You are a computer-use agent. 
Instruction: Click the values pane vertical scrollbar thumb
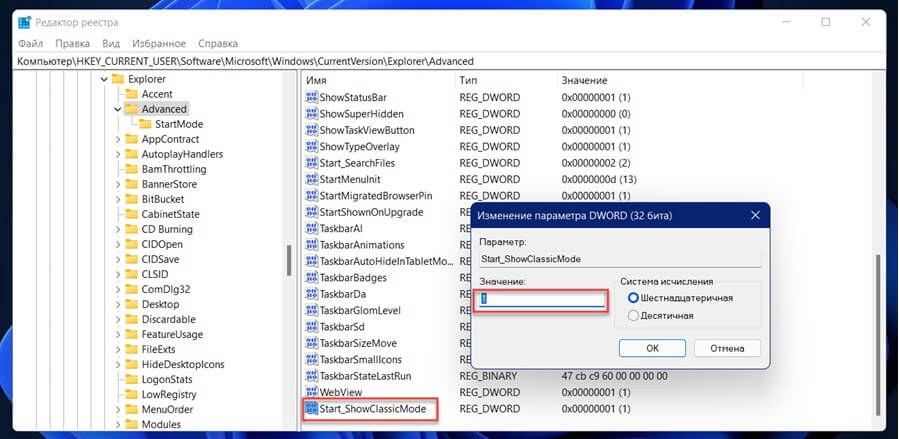876,333
